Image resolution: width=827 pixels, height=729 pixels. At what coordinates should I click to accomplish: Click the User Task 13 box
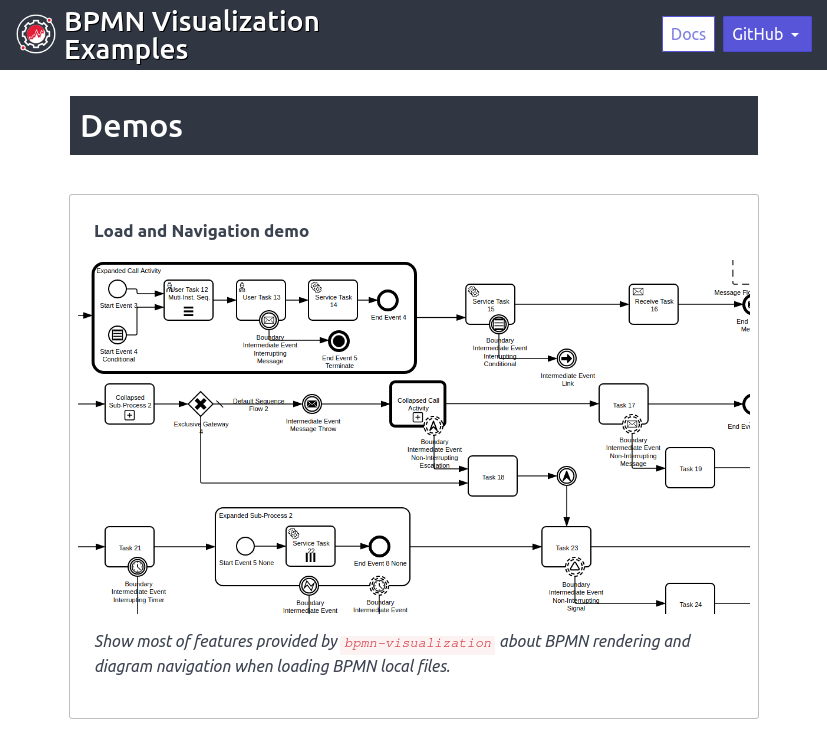[x=261, y=300]
